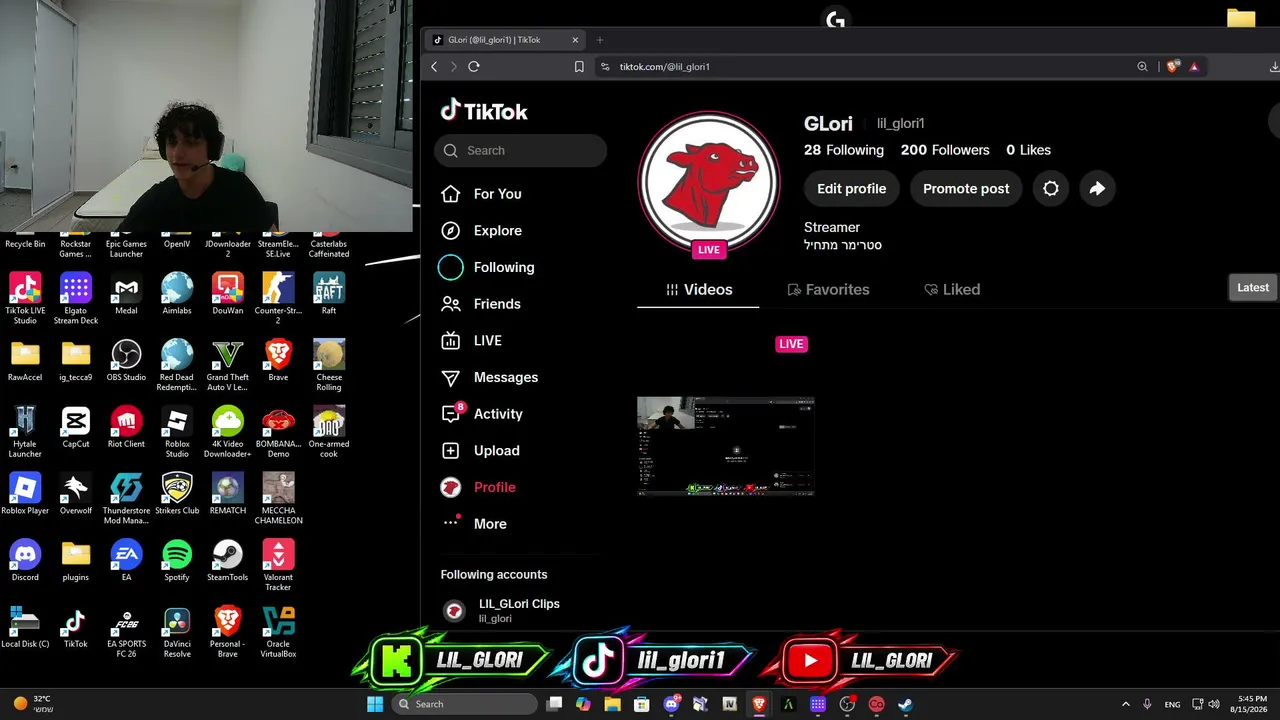This screenshot has width=1280, height=720.
Task: Open Grand Theft Auto V desktop shortcut
Action: coord(227,366)
